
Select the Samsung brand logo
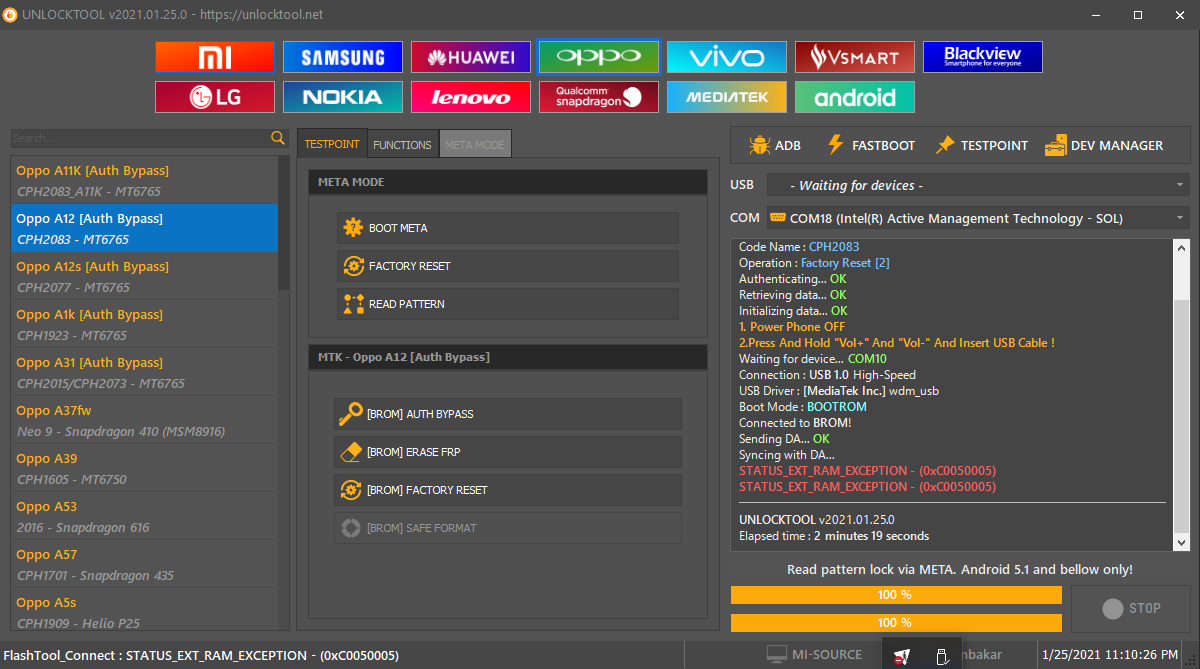(x=343, y=57)
